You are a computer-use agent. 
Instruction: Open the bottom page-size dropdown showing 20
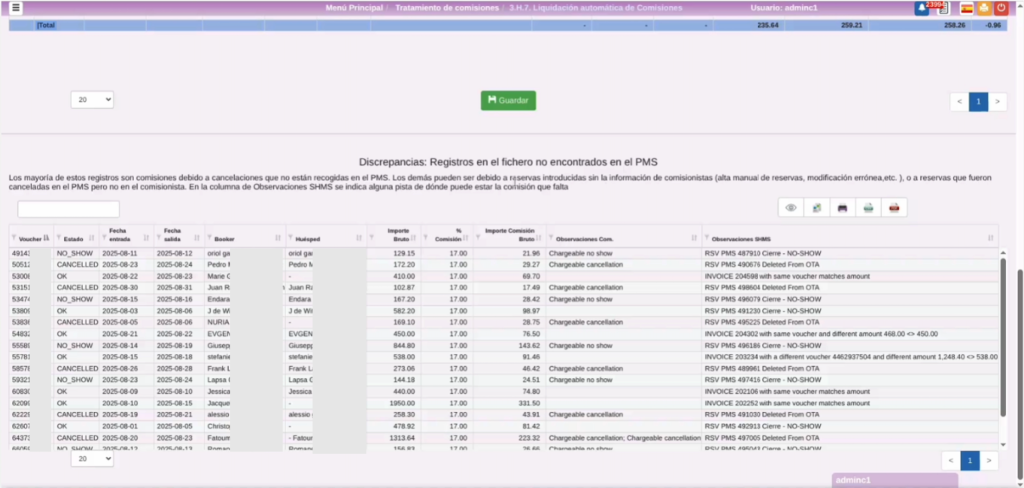[92, 459]
